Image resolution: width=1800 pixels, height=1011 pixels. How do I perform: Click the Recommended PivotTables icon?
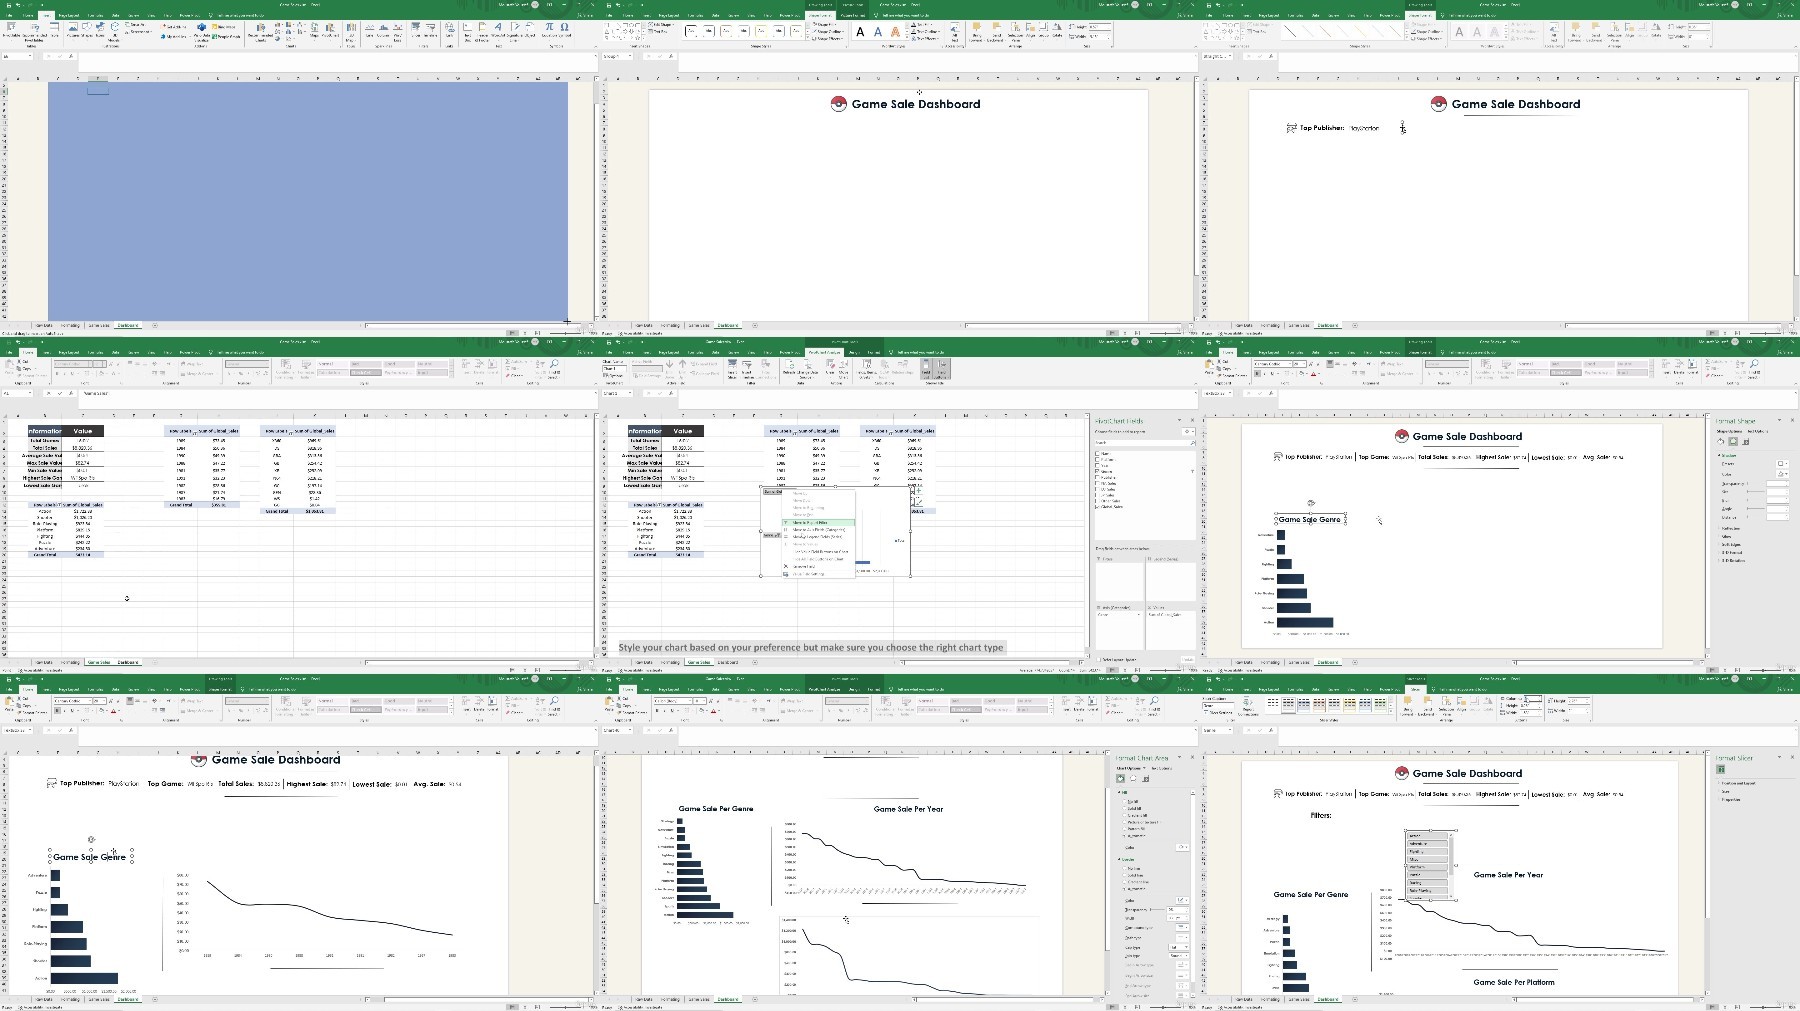[x=35, y=32]
